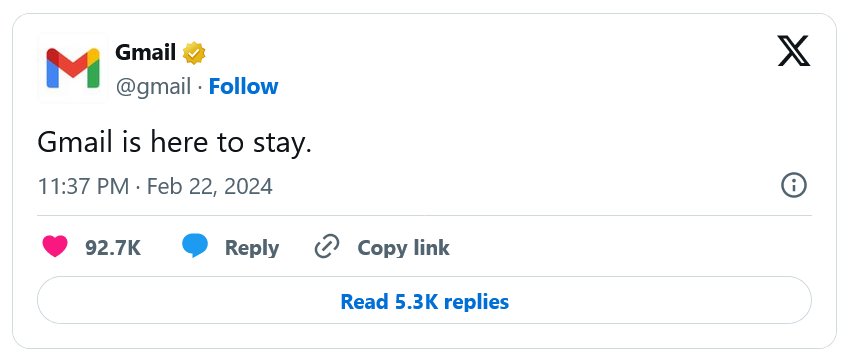Select the Reply text label

(x=252, y=248)
